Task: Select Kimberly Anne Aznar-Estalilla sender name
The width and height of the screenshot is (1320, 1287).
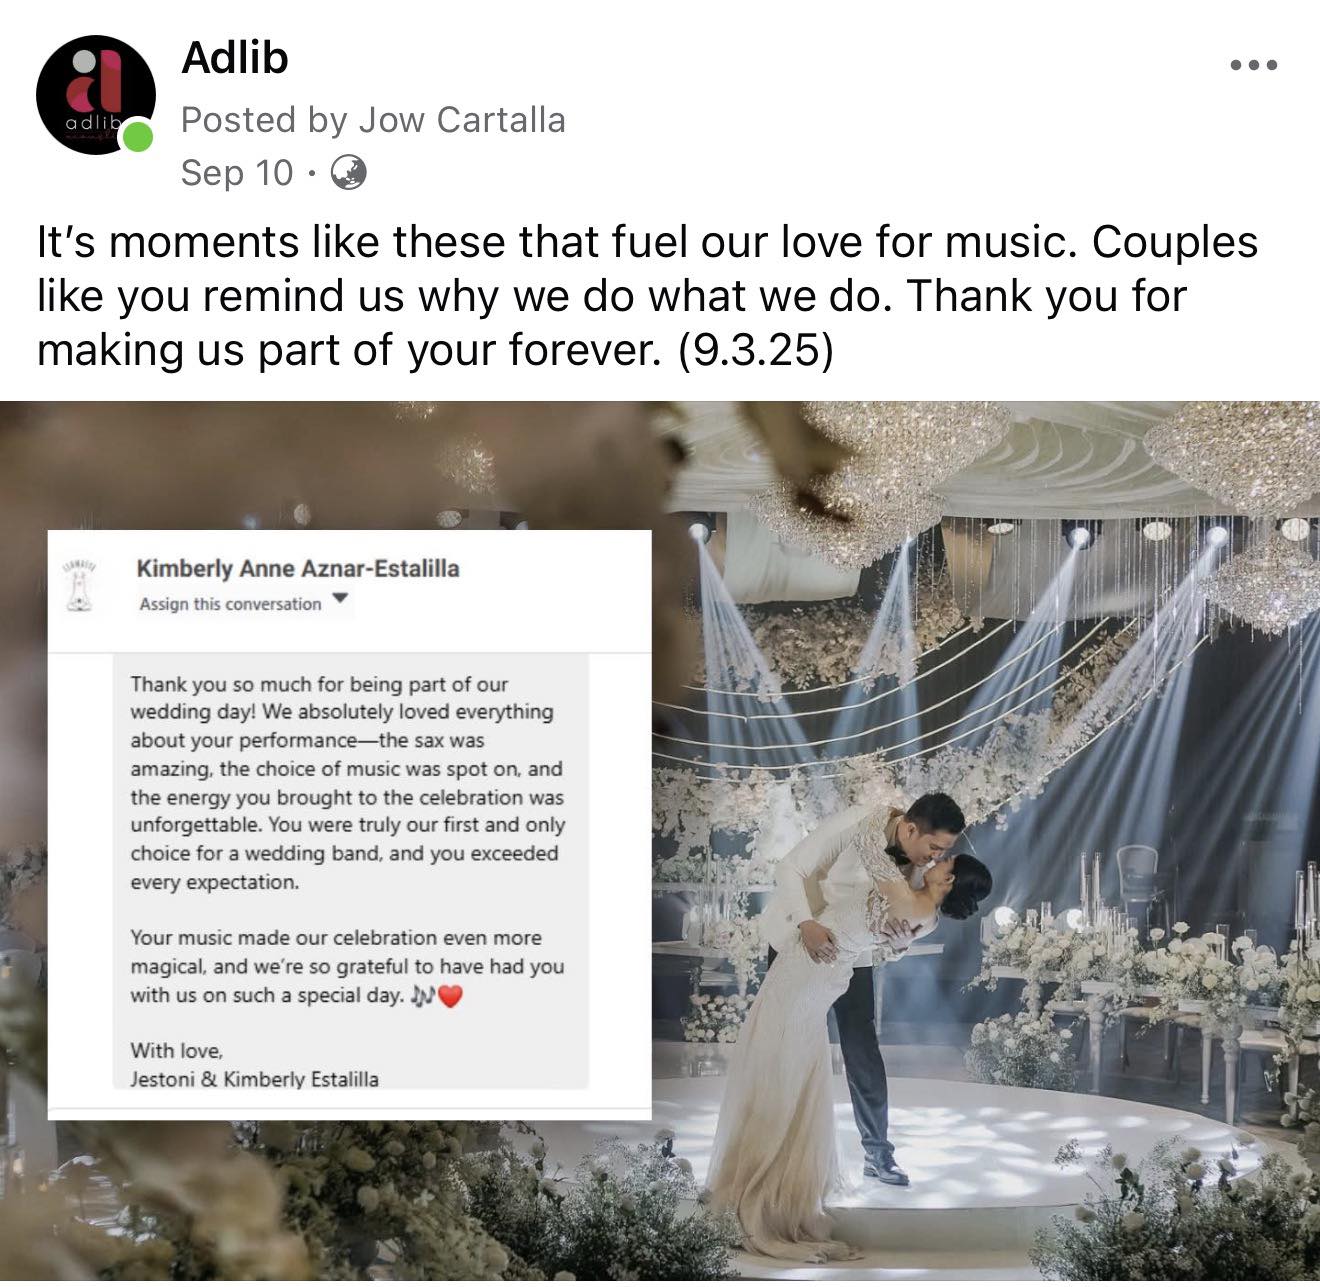Action: [298, 568]
